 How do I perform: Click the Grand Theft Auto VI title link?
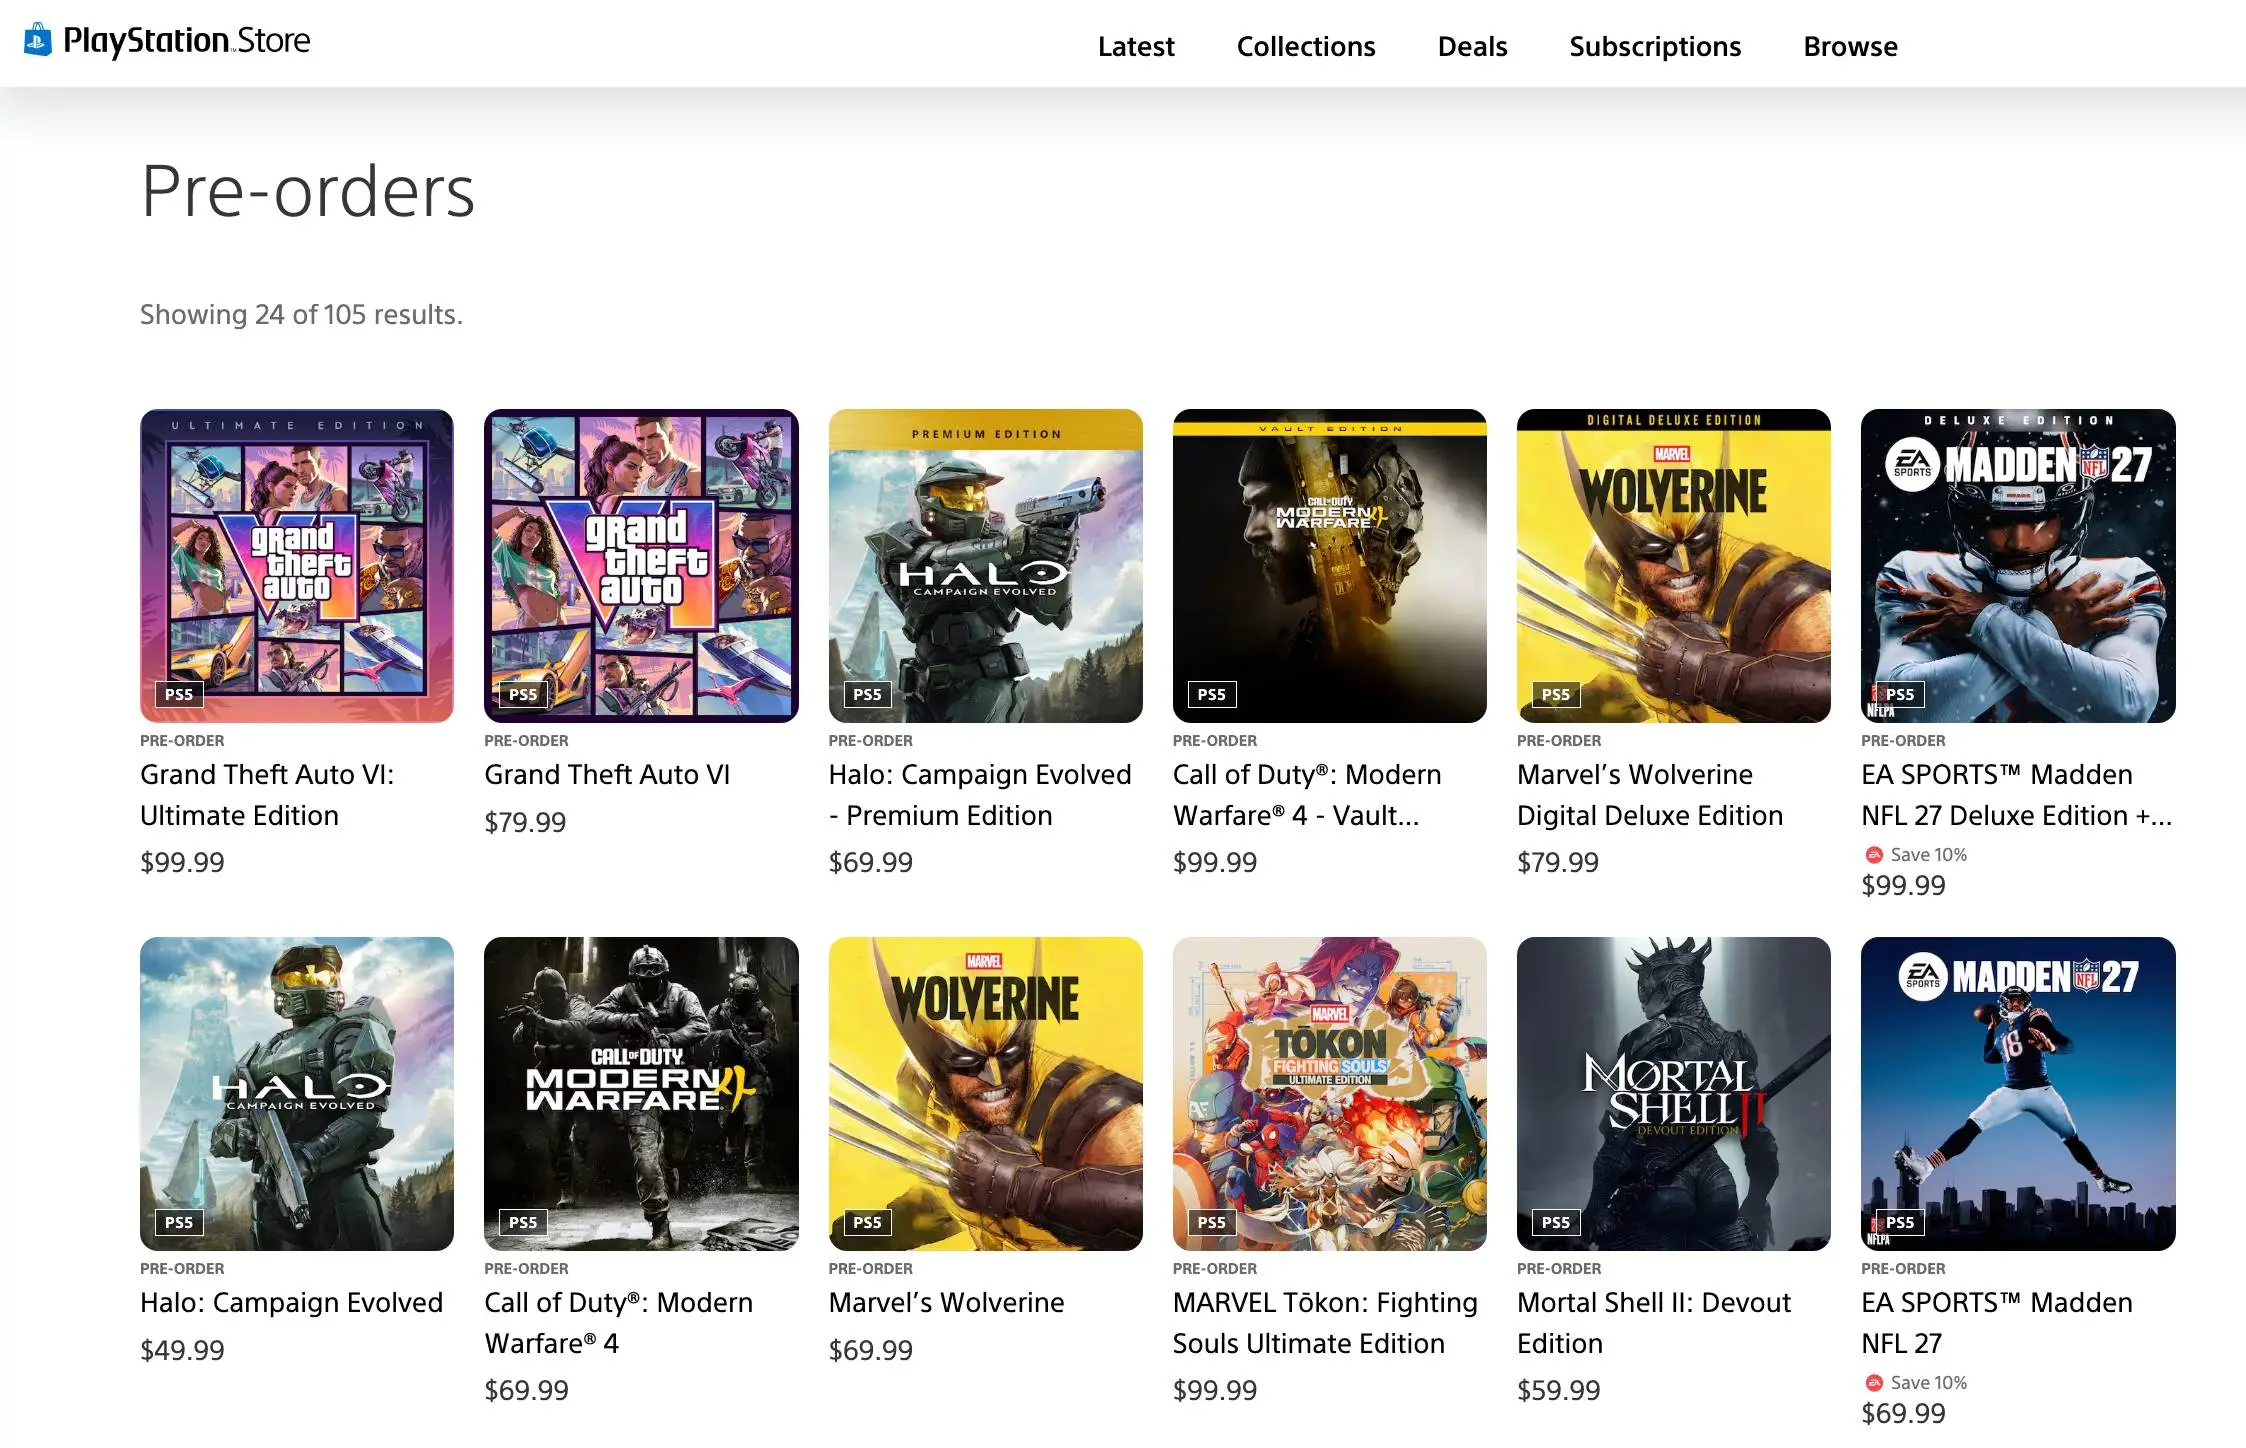pyautogui.click(x=607, y=775)
